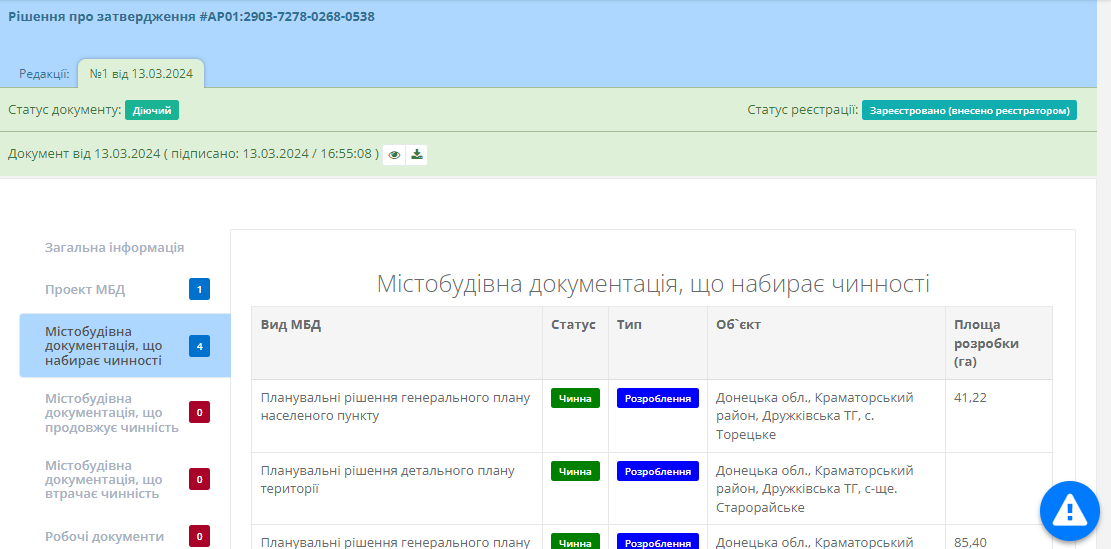Screen dimensions: 1111x549
Task: Go to the Проект МБД section
Action: click(85, 290)
